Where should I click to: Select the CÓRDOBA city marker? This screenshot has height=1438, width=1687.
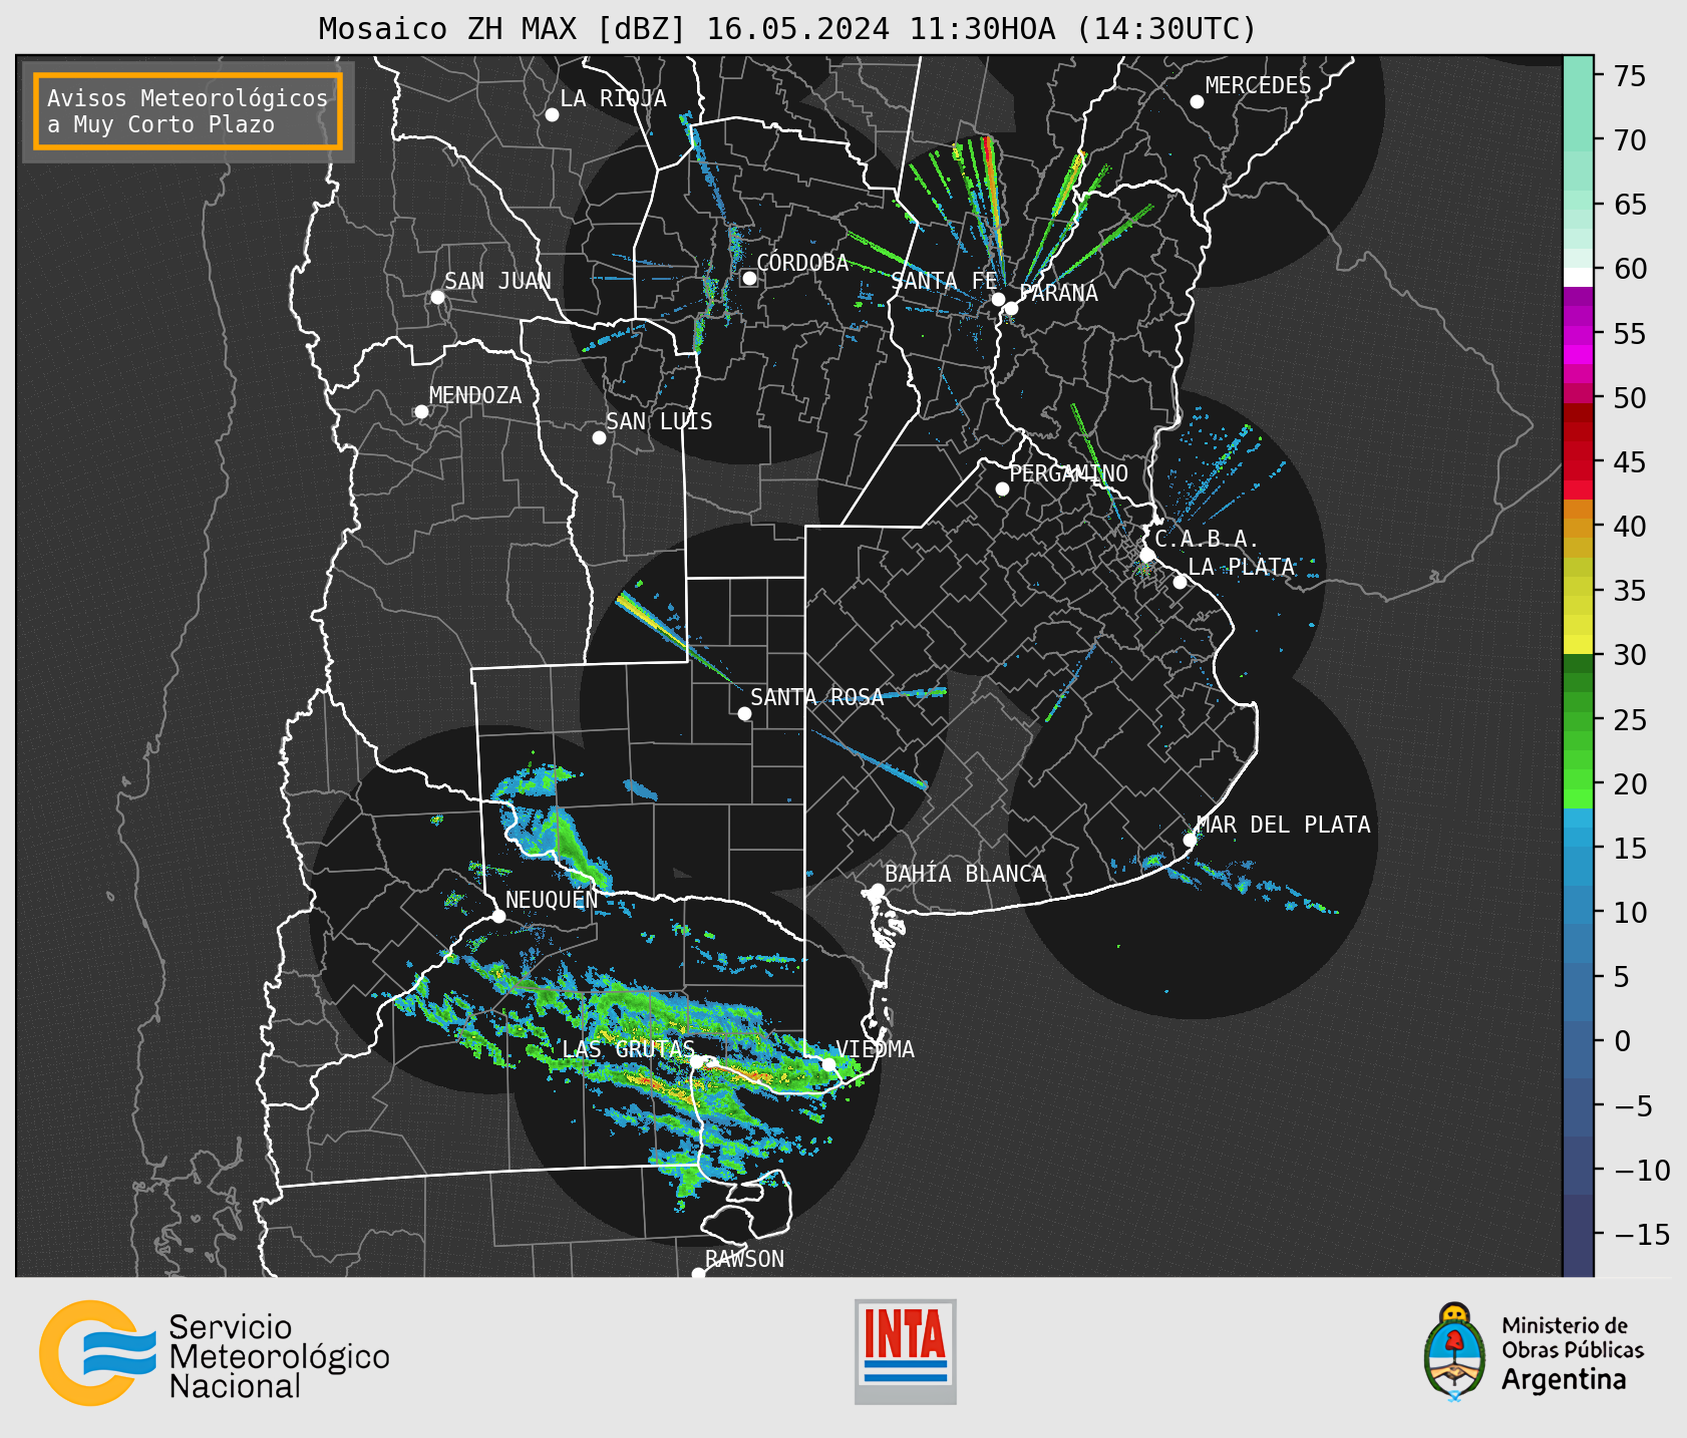click(x=749, y=278)
